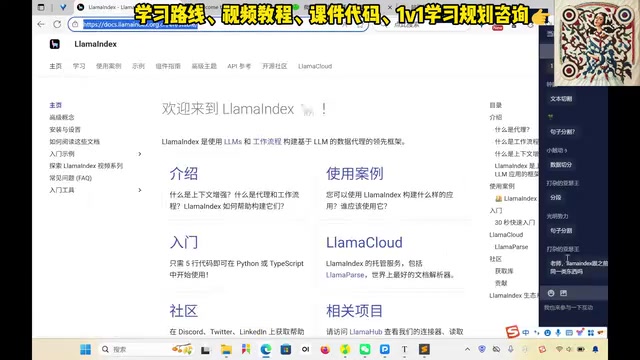Open the LlamaCloud navigation item
The image size is (640, 360).
click(315, 66)
